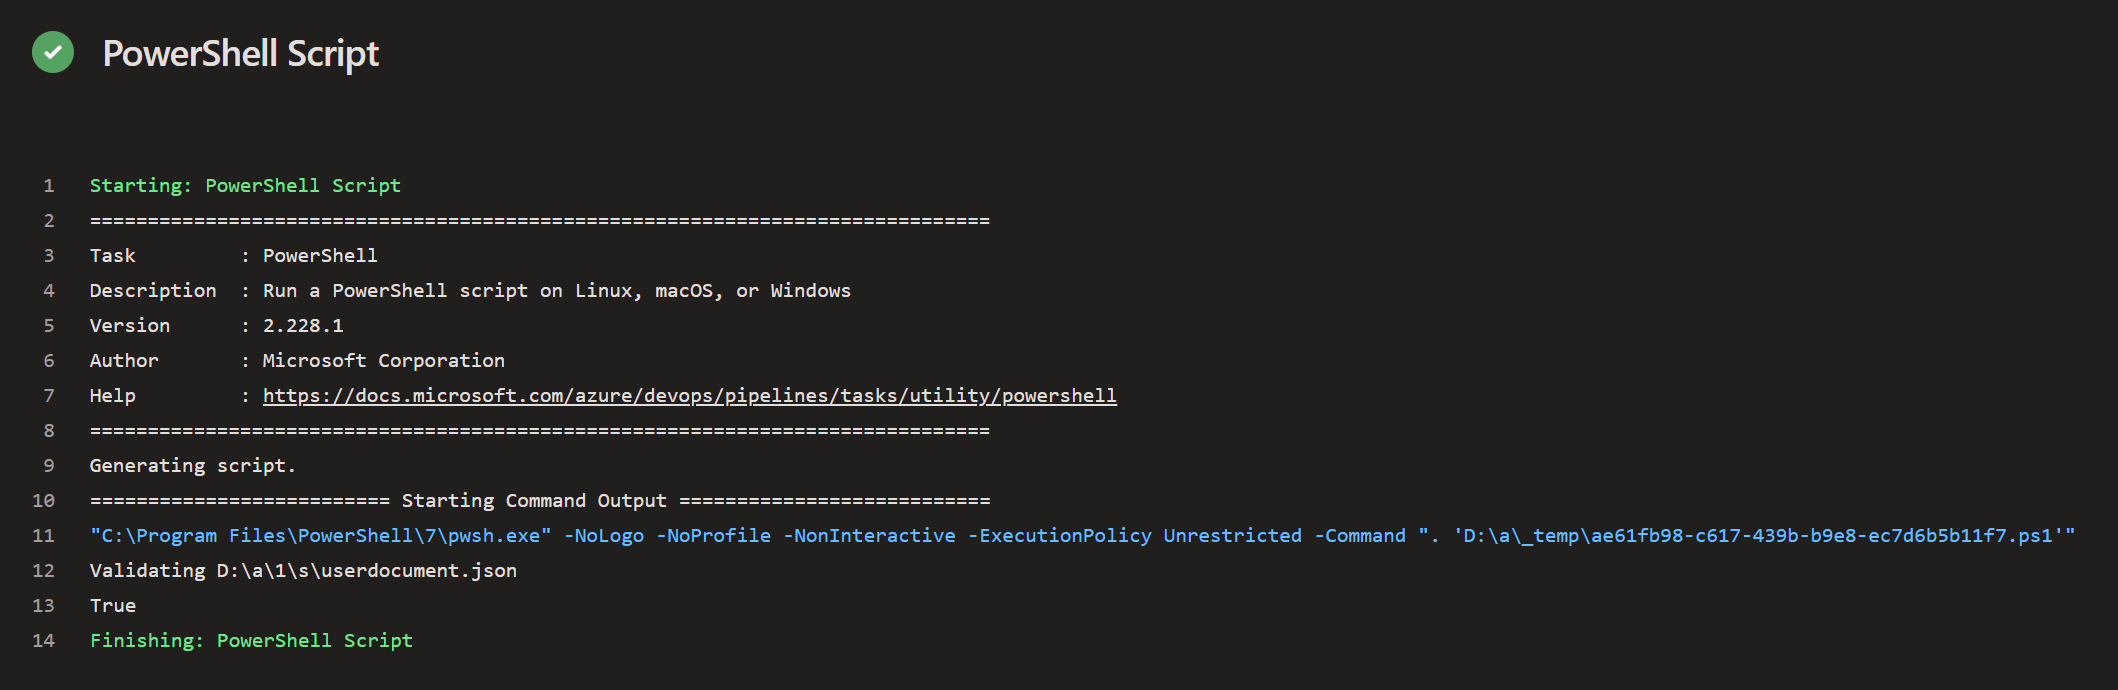
Task: Click the Validating userdocument.json line
Action: (303, 571)
